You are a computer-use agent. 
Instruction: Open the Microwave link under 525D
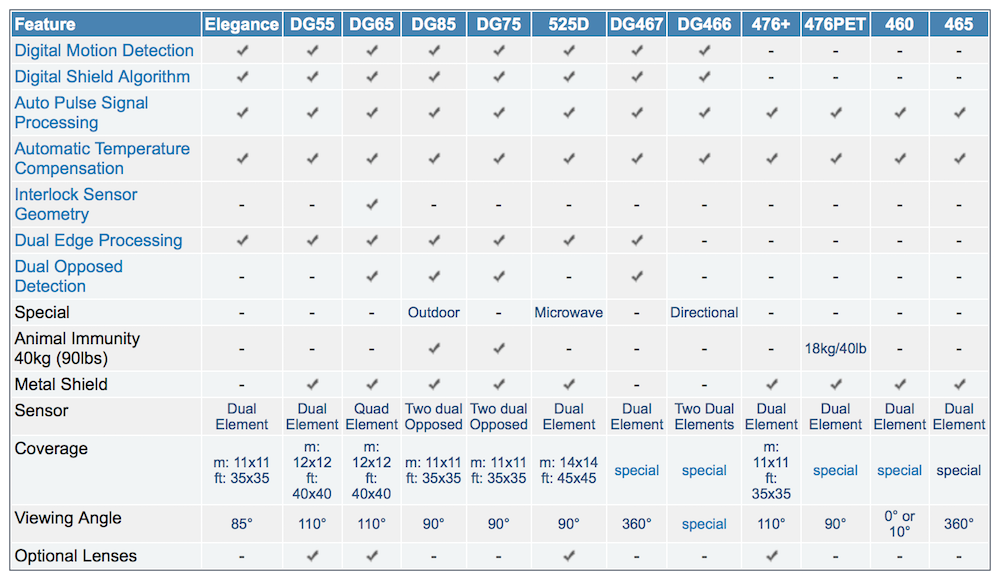568,312
